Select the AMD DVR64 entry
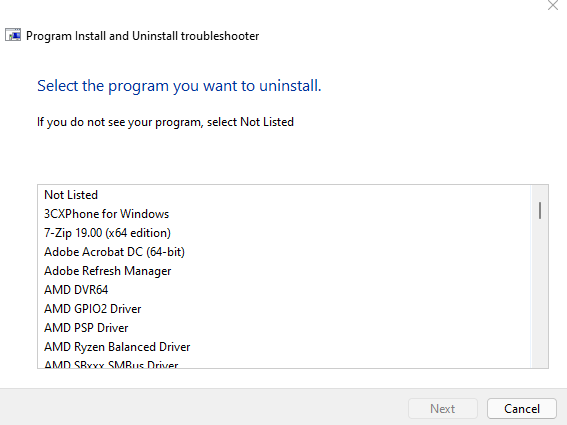 [x=284, y=290]
